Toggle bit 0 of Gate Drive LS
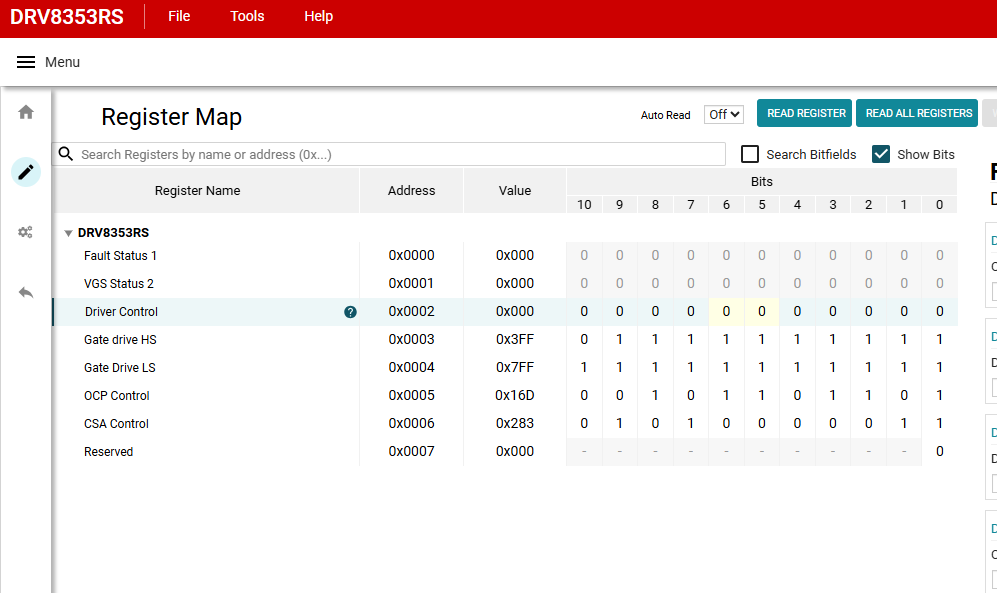Screen dimensions: 997x593 click(x=939, y=367)
